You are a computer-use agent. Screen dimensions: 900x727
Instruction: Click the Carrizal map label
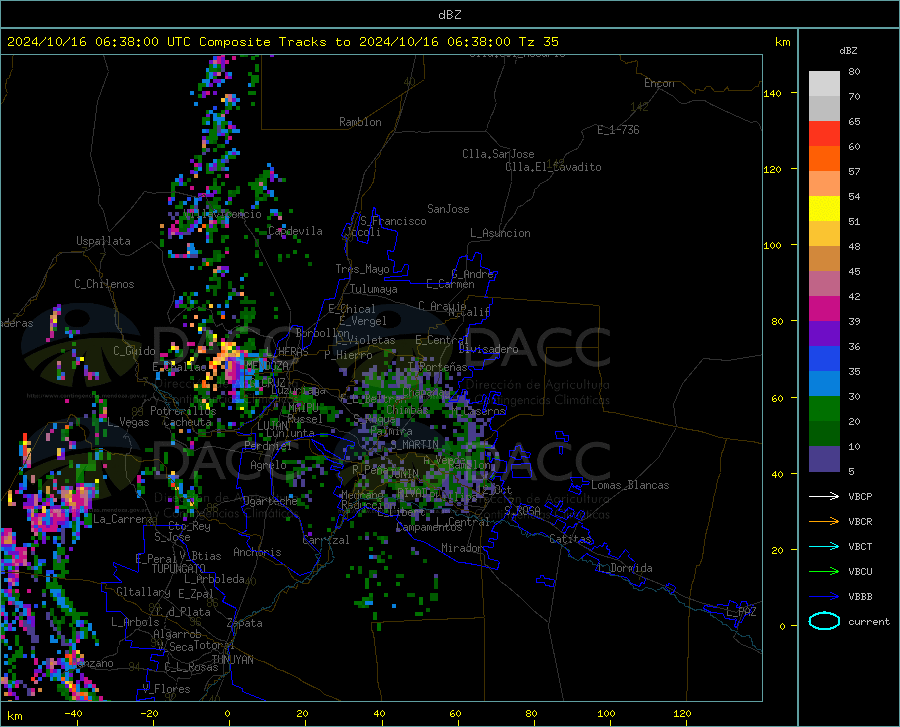tap(325, 540)
